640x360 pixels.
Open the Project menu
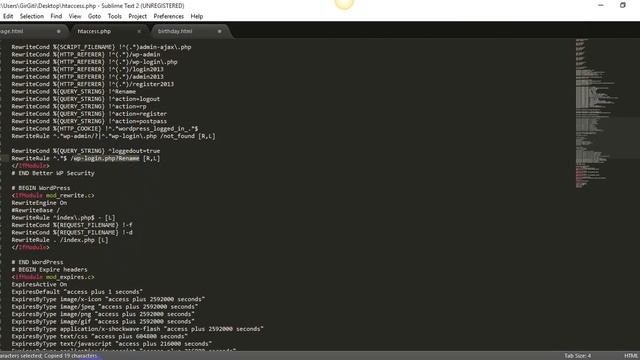click(138, 16)
